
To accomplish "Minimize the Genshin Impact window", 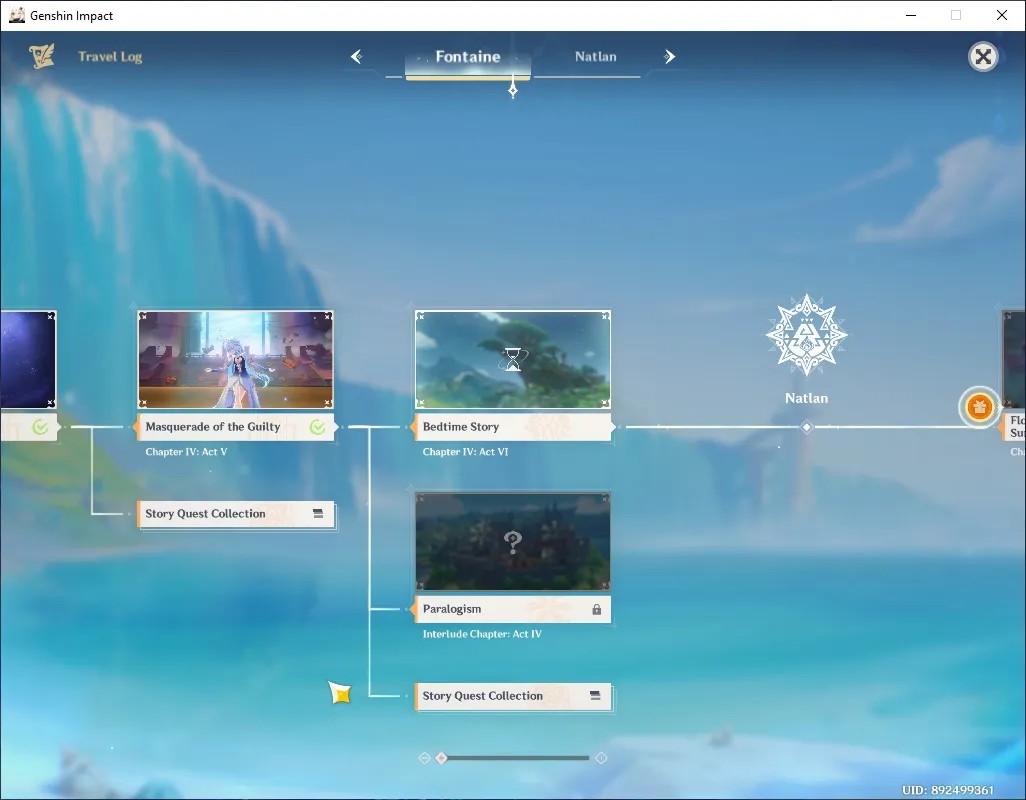I will [x=911, y=15].
